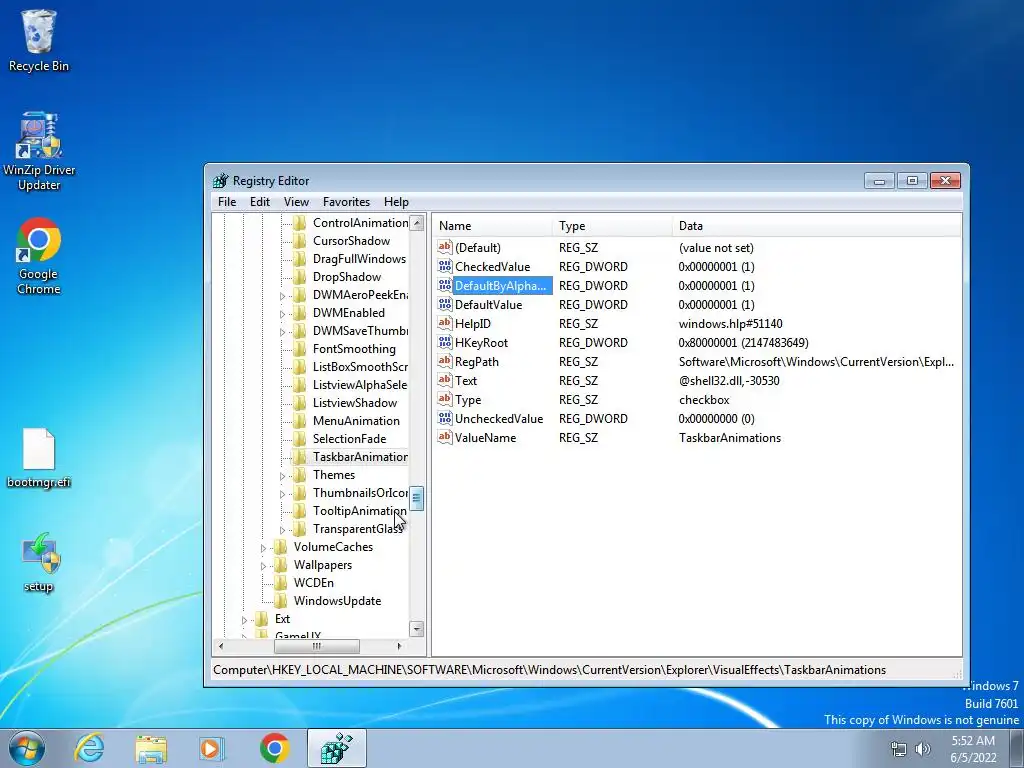Click the network tray icon
Image resolution: width=1024 pixels, height=768 pixels.
(x=899, y=749)
